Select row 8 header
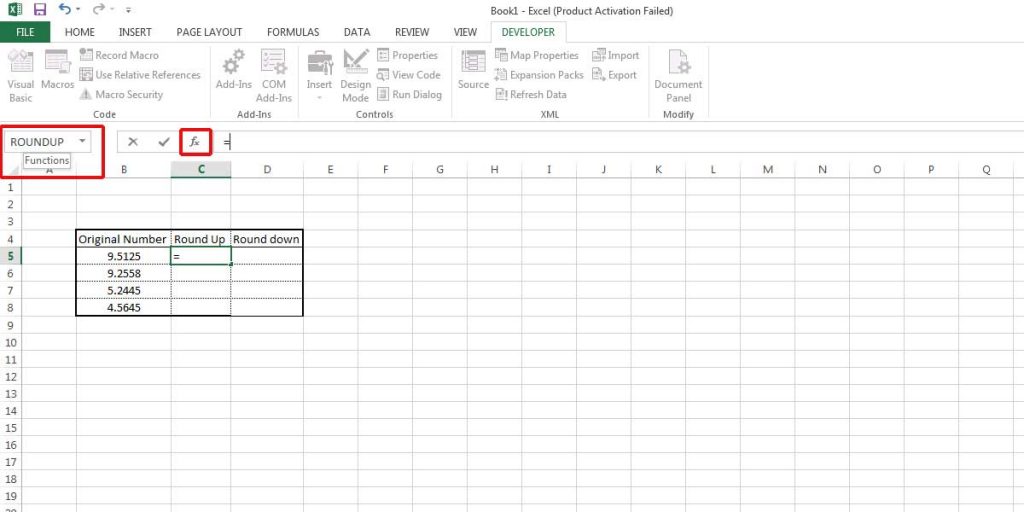Viewport: 1024px width, 512px height. 10,308
